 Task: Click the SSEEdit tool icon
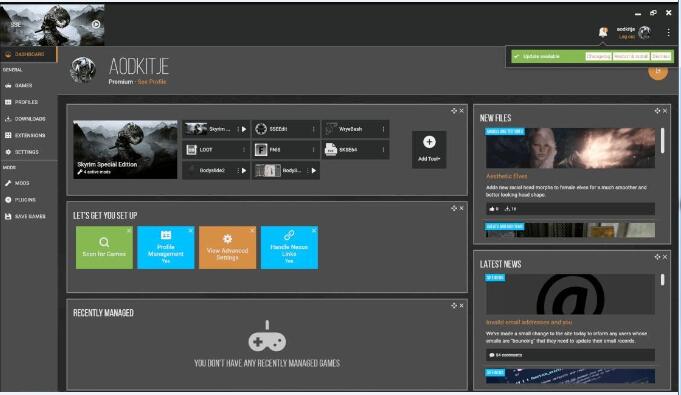click(261, 129)
